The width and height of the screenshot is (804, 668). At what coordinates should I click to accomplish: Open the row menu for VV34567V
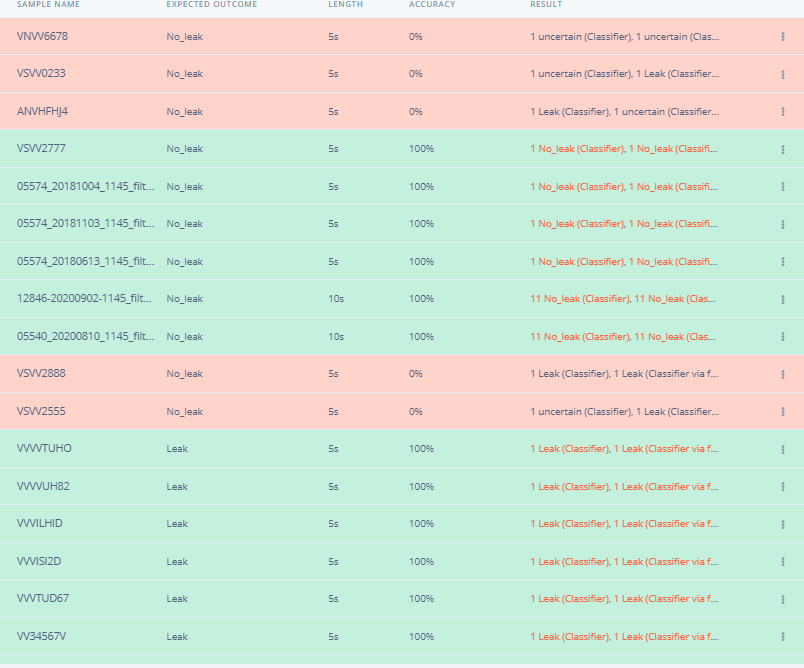[x=782, y=637]
